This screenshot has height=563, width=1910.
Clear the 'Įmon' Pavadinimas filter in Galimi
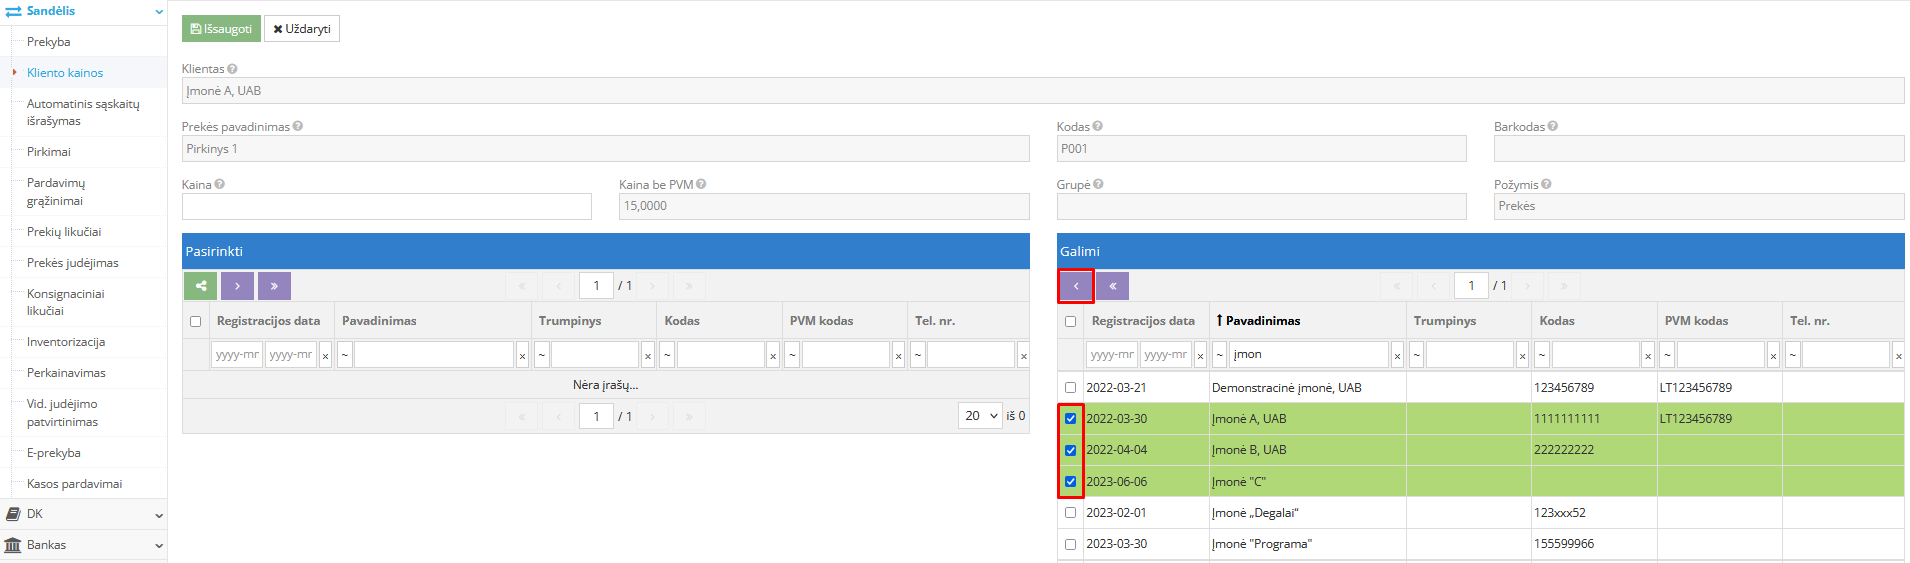coord(1397,356)
